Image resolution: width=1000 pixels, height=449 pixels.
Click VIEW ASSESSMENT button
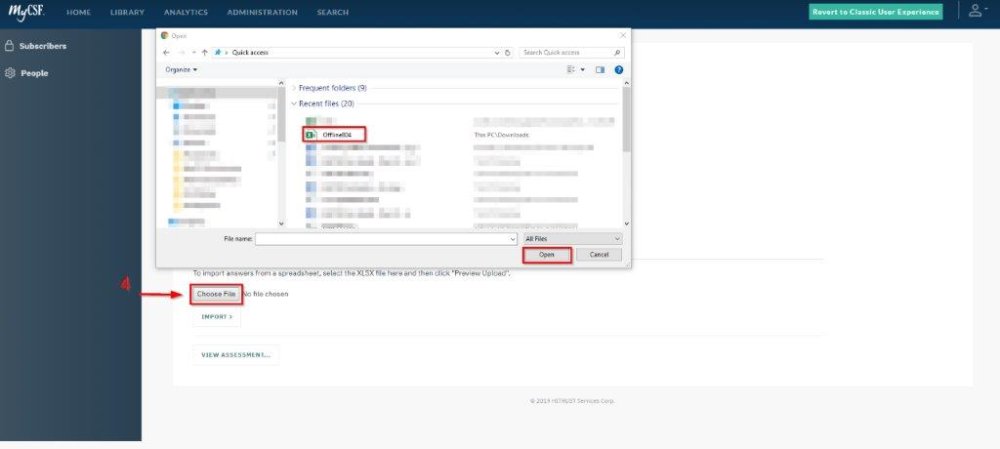tap(235, 355)
